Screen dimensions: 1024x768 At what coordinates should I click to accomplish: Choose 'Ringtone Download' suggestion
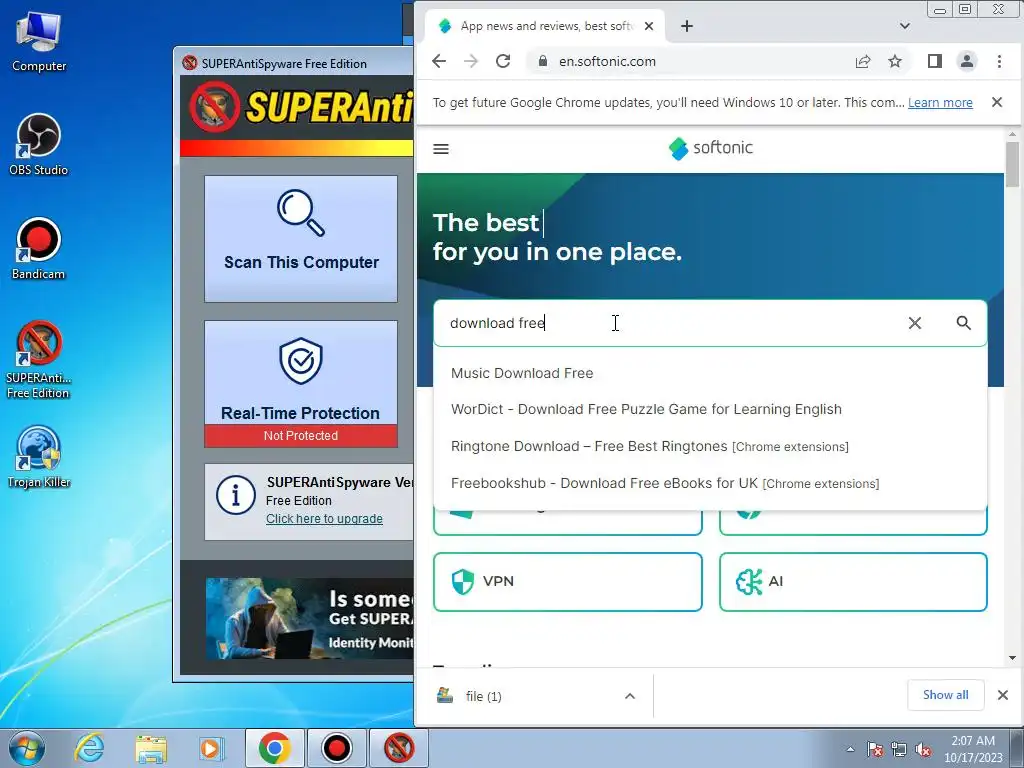coord(710,447)
